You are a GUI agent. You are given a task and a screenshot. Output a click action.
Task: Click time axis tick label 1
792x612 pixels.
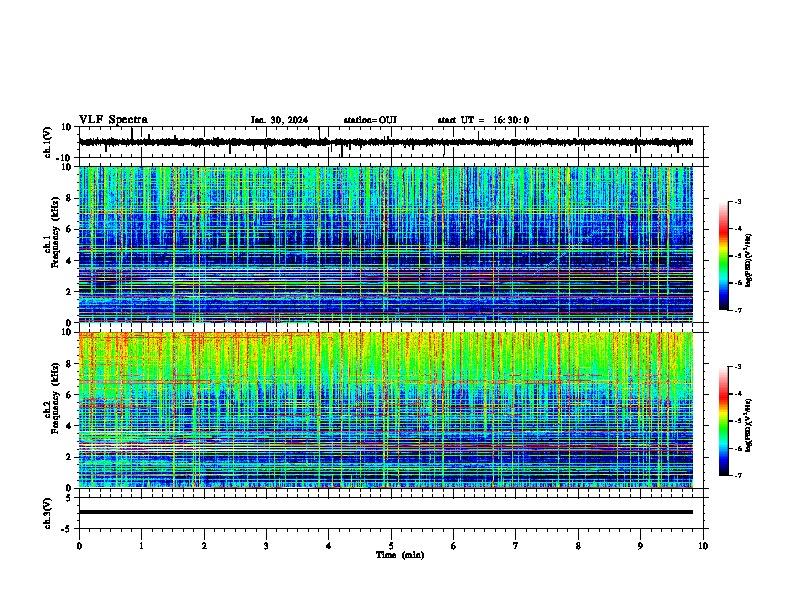coord(141,545)
